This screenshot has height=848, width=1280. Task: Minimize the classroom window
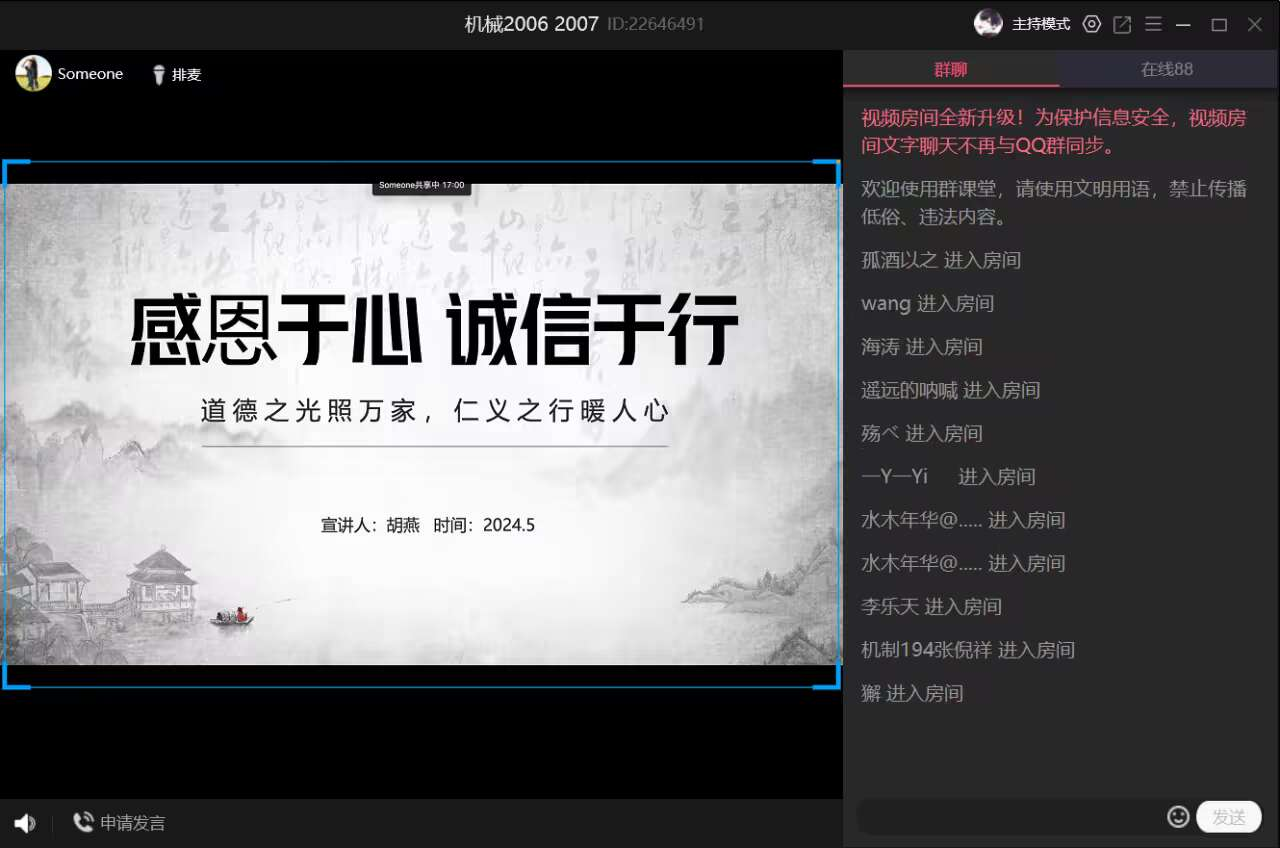1184,25
